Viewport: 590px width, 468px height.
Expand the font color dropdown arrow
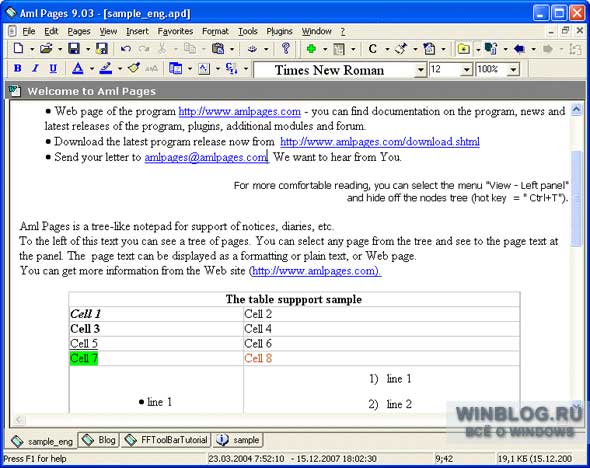click(91, 69)
